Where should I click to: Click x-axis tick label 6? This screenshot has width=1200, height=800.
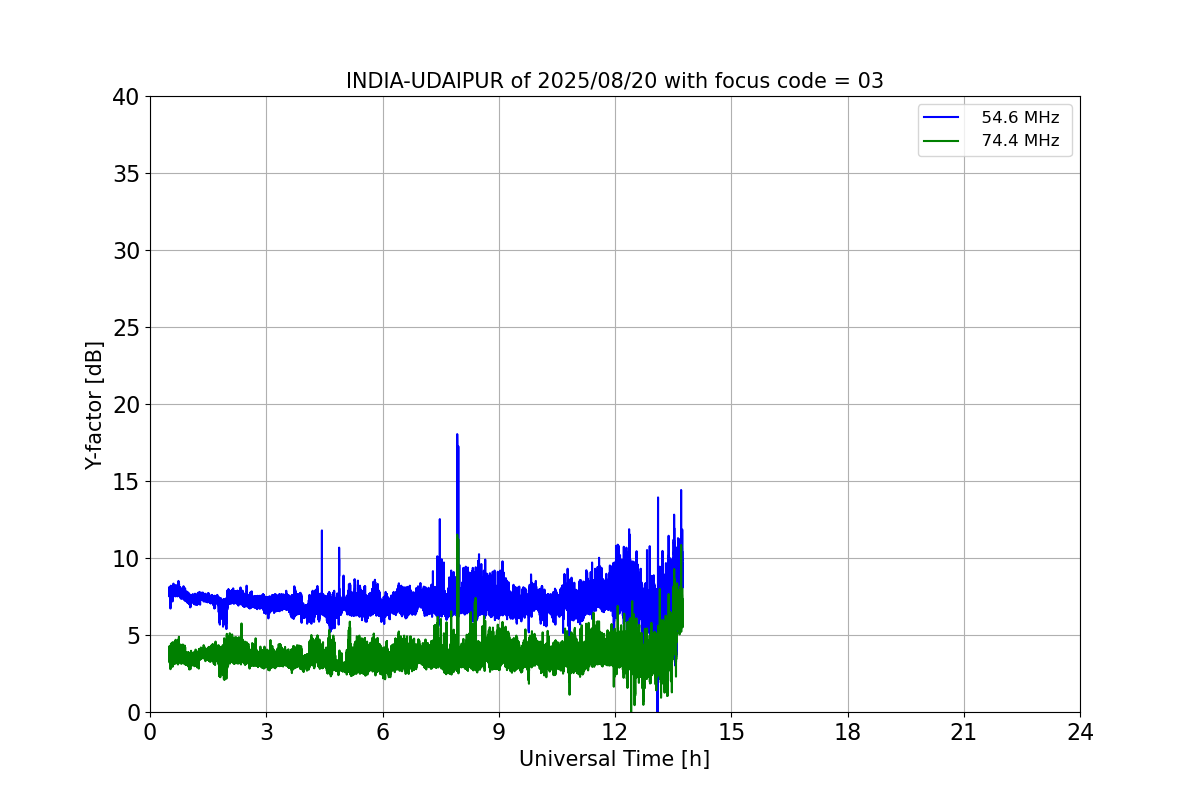[x=382, y=732]
